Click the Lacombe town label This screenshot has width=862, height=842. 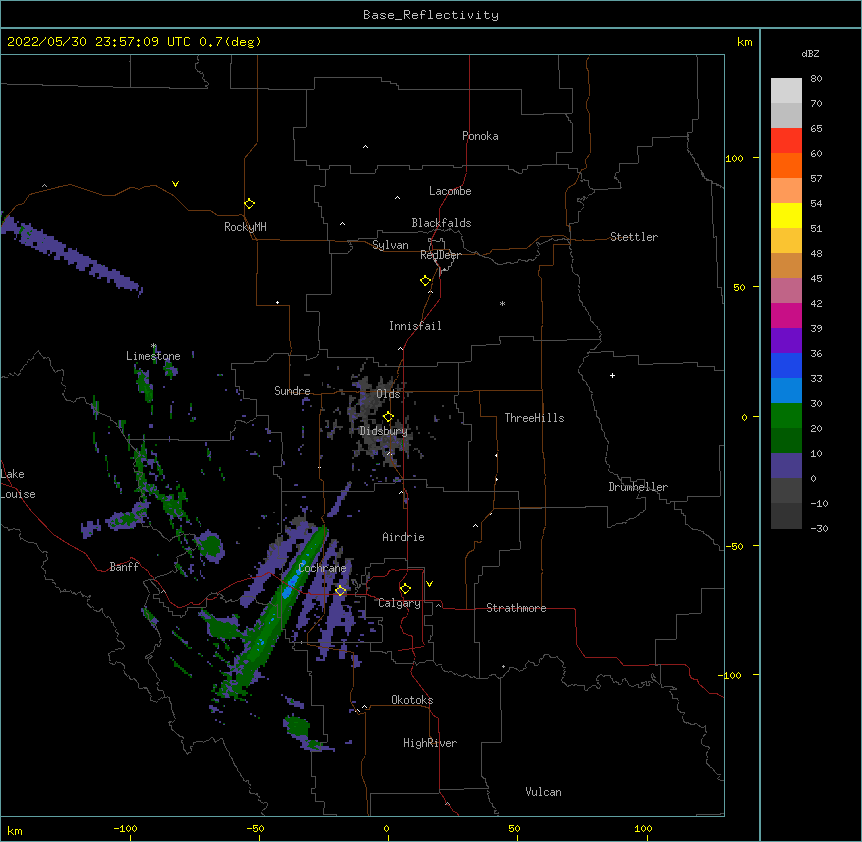[450, 191]
